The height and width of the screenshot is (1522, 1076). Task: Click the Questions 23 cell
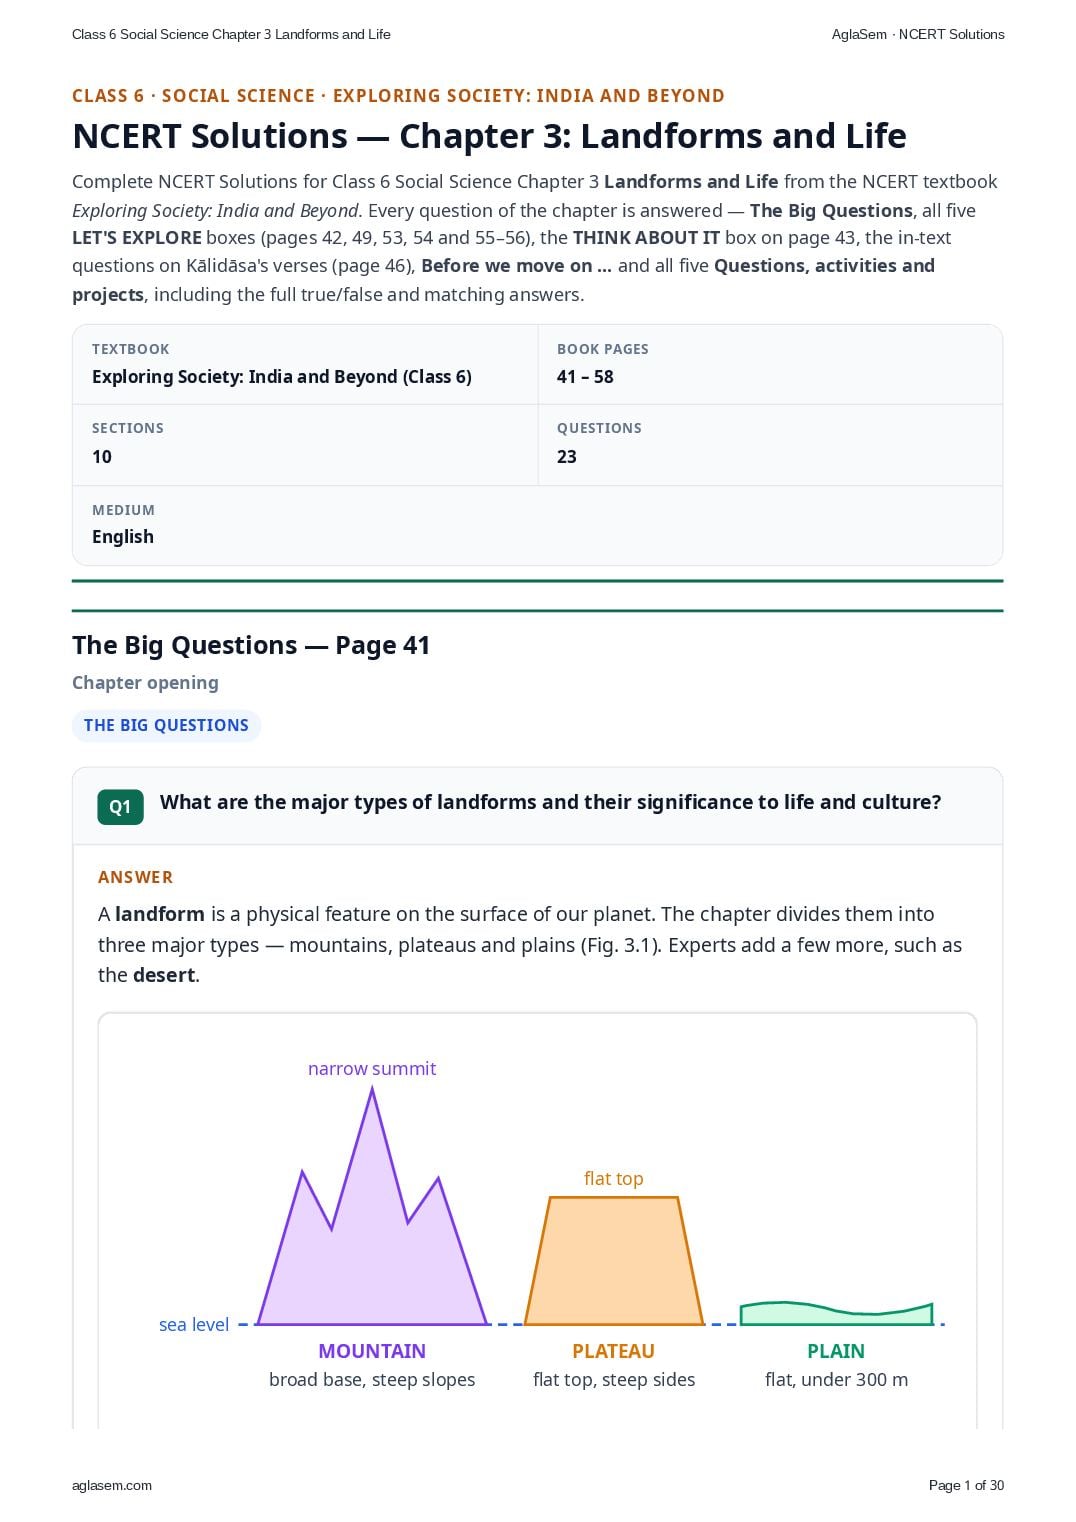[770, 445]
